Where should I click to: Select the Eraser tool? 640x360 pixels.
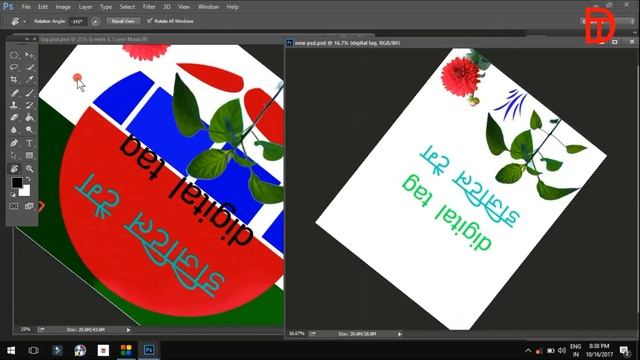click(x=14, y=118)
